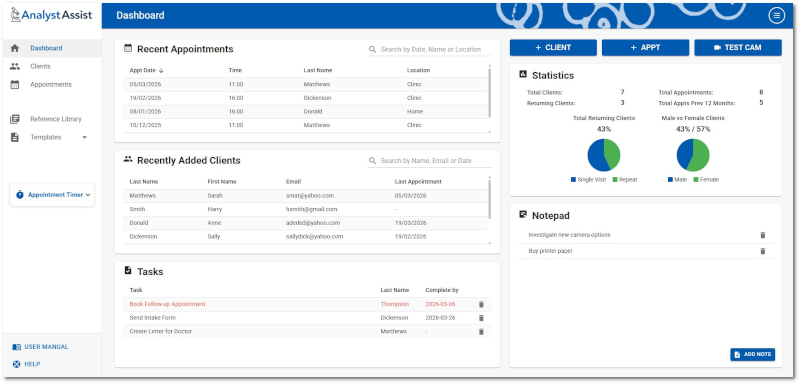This screenshot has height=384, width=800.
Task: Click the Appointment Timer stopwatch icon
Action: click(x=19, y=195)
